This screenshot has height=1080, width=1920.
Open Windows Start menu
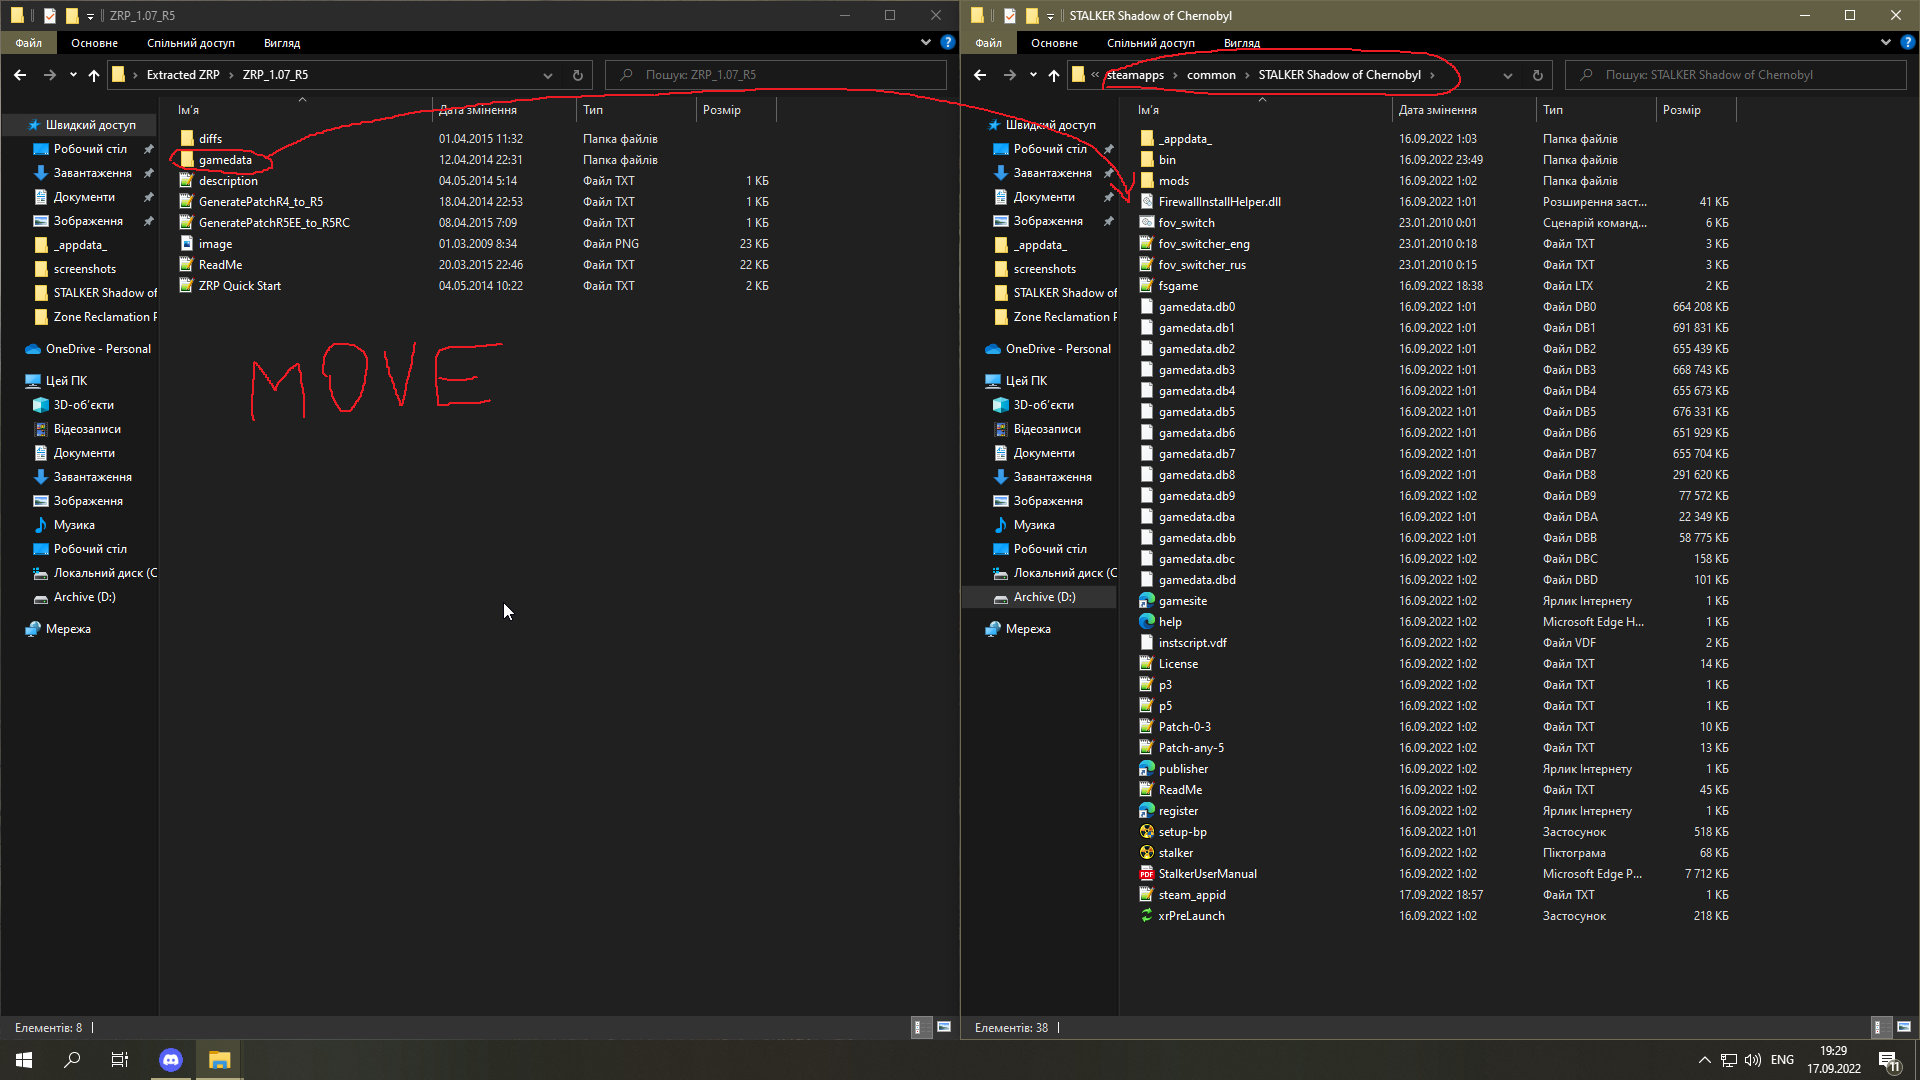(x=24, y=1060)
